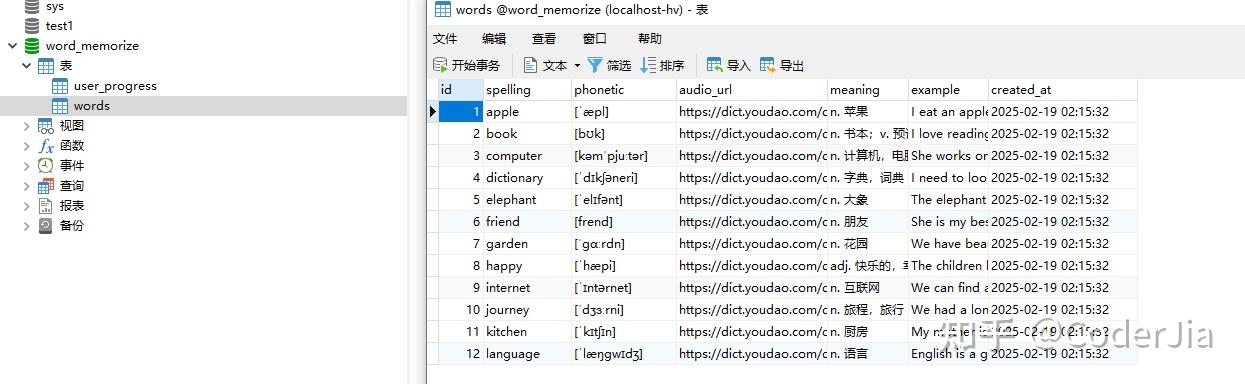Open the 帮助 menu
The width and height of the screenshot is (1245, 384).
tap(650, 39)
